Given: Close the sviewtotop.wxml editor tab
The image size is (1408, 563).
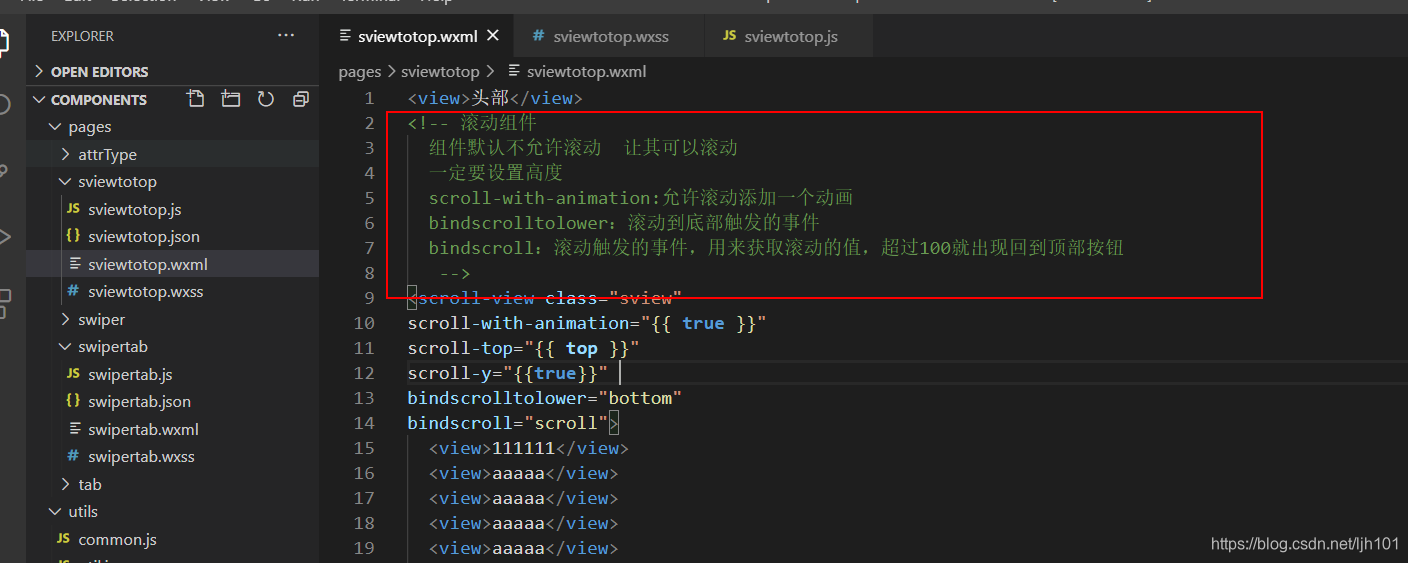Looking at the screenshot, I should tap(493, 36).
